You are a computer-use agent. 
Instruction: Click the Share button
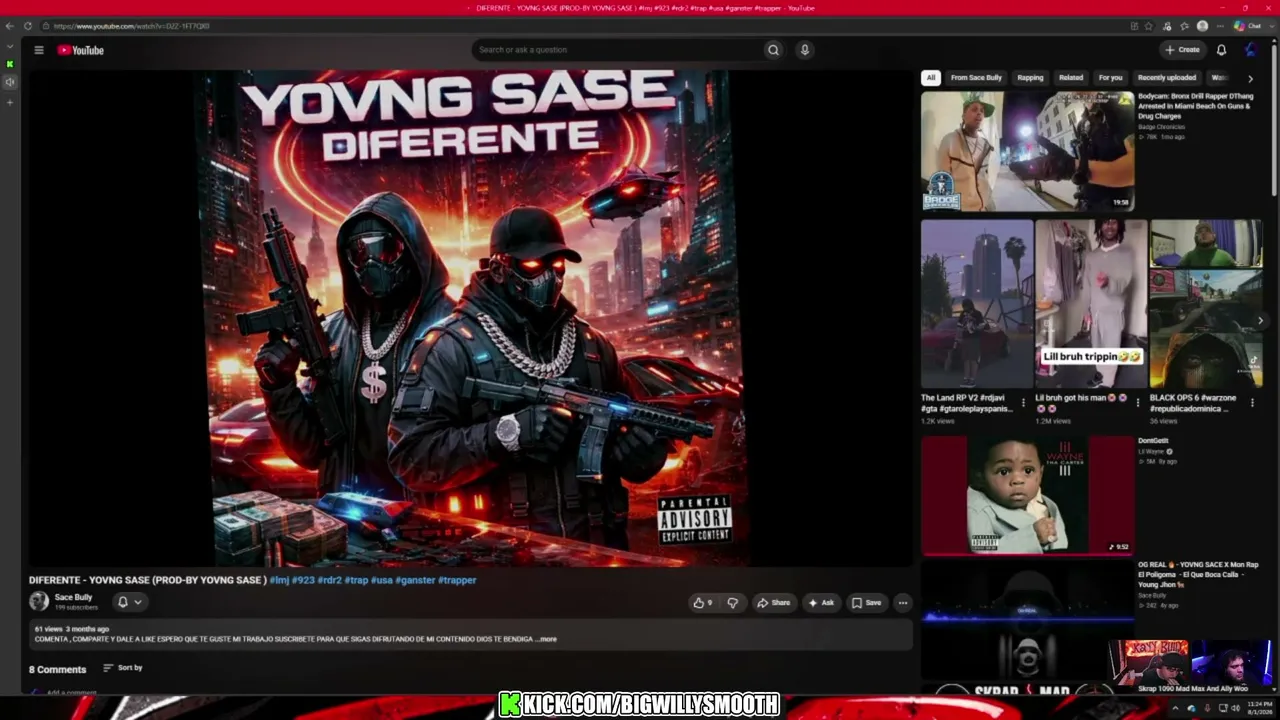pyautogui.click(x=774, y=603)
